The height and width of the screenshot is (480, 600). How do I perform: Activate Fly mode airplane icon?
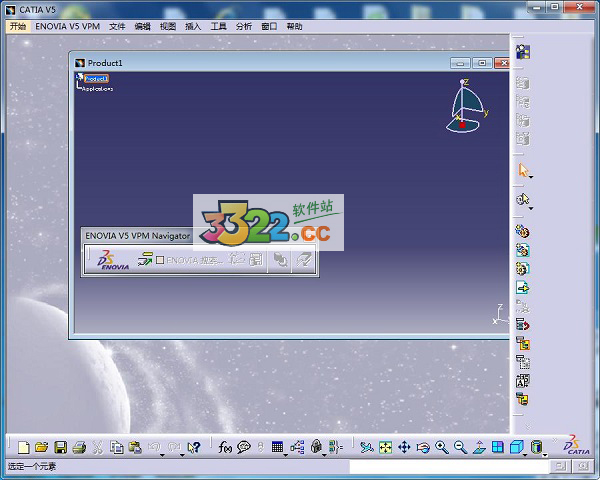(x=367, y=447)
